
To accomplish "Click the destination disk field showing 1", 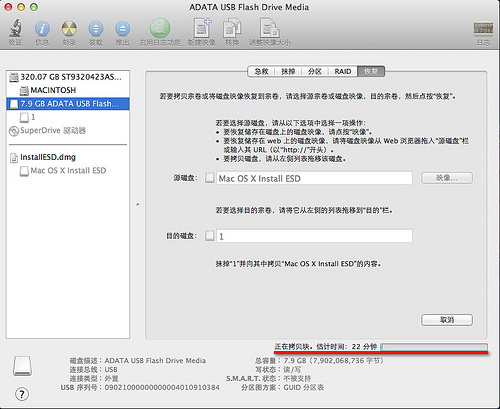I will tap(314, 236).
